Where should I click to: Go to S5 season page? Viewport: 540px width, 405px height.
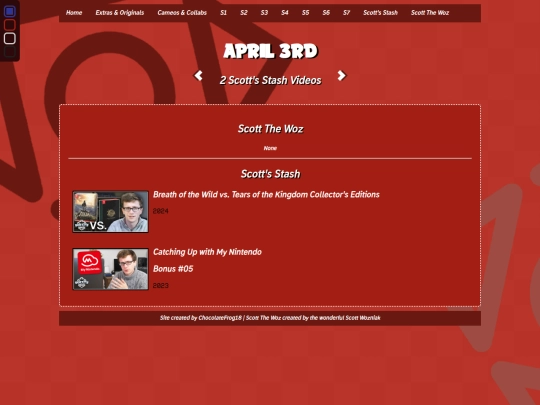pyautogui.click(x=305, y=13)
